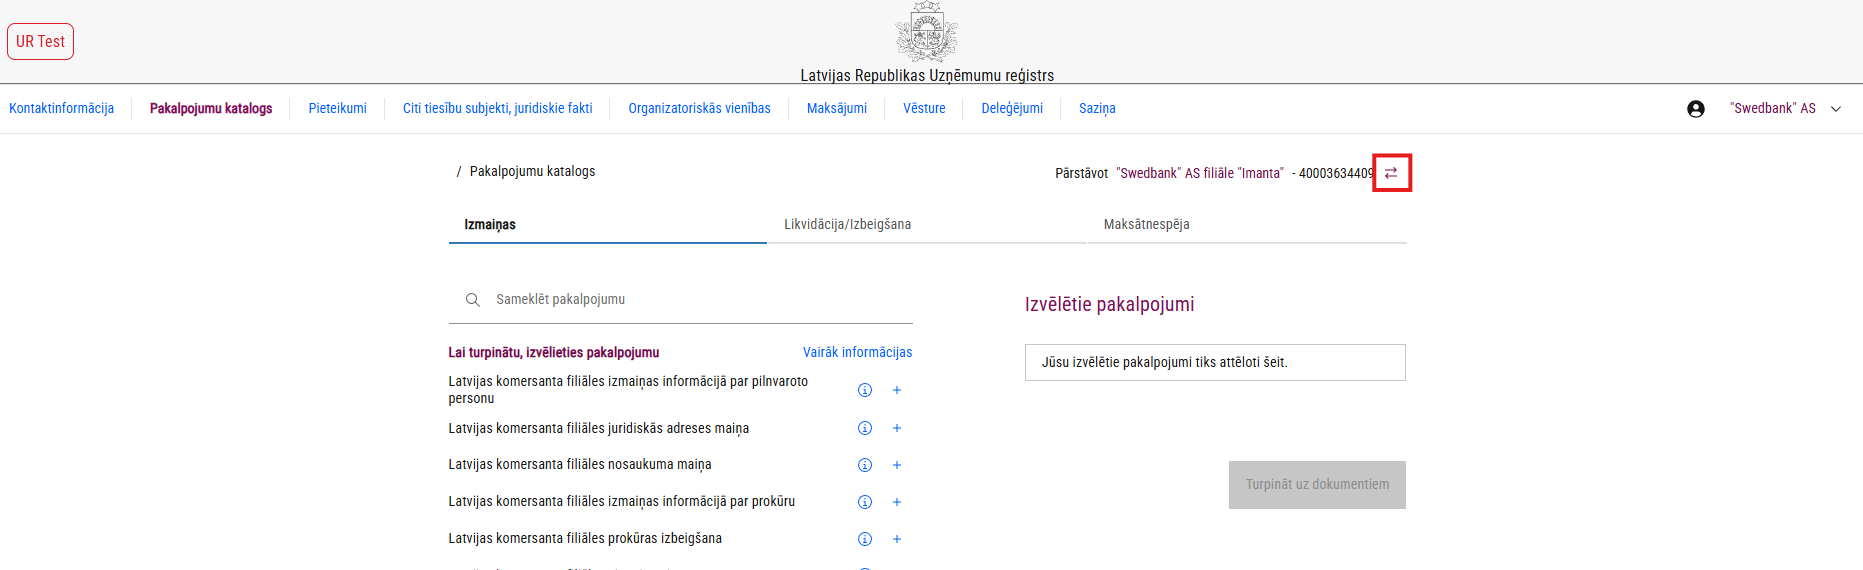Select the Izmaiņas tab

pos(608,225)
